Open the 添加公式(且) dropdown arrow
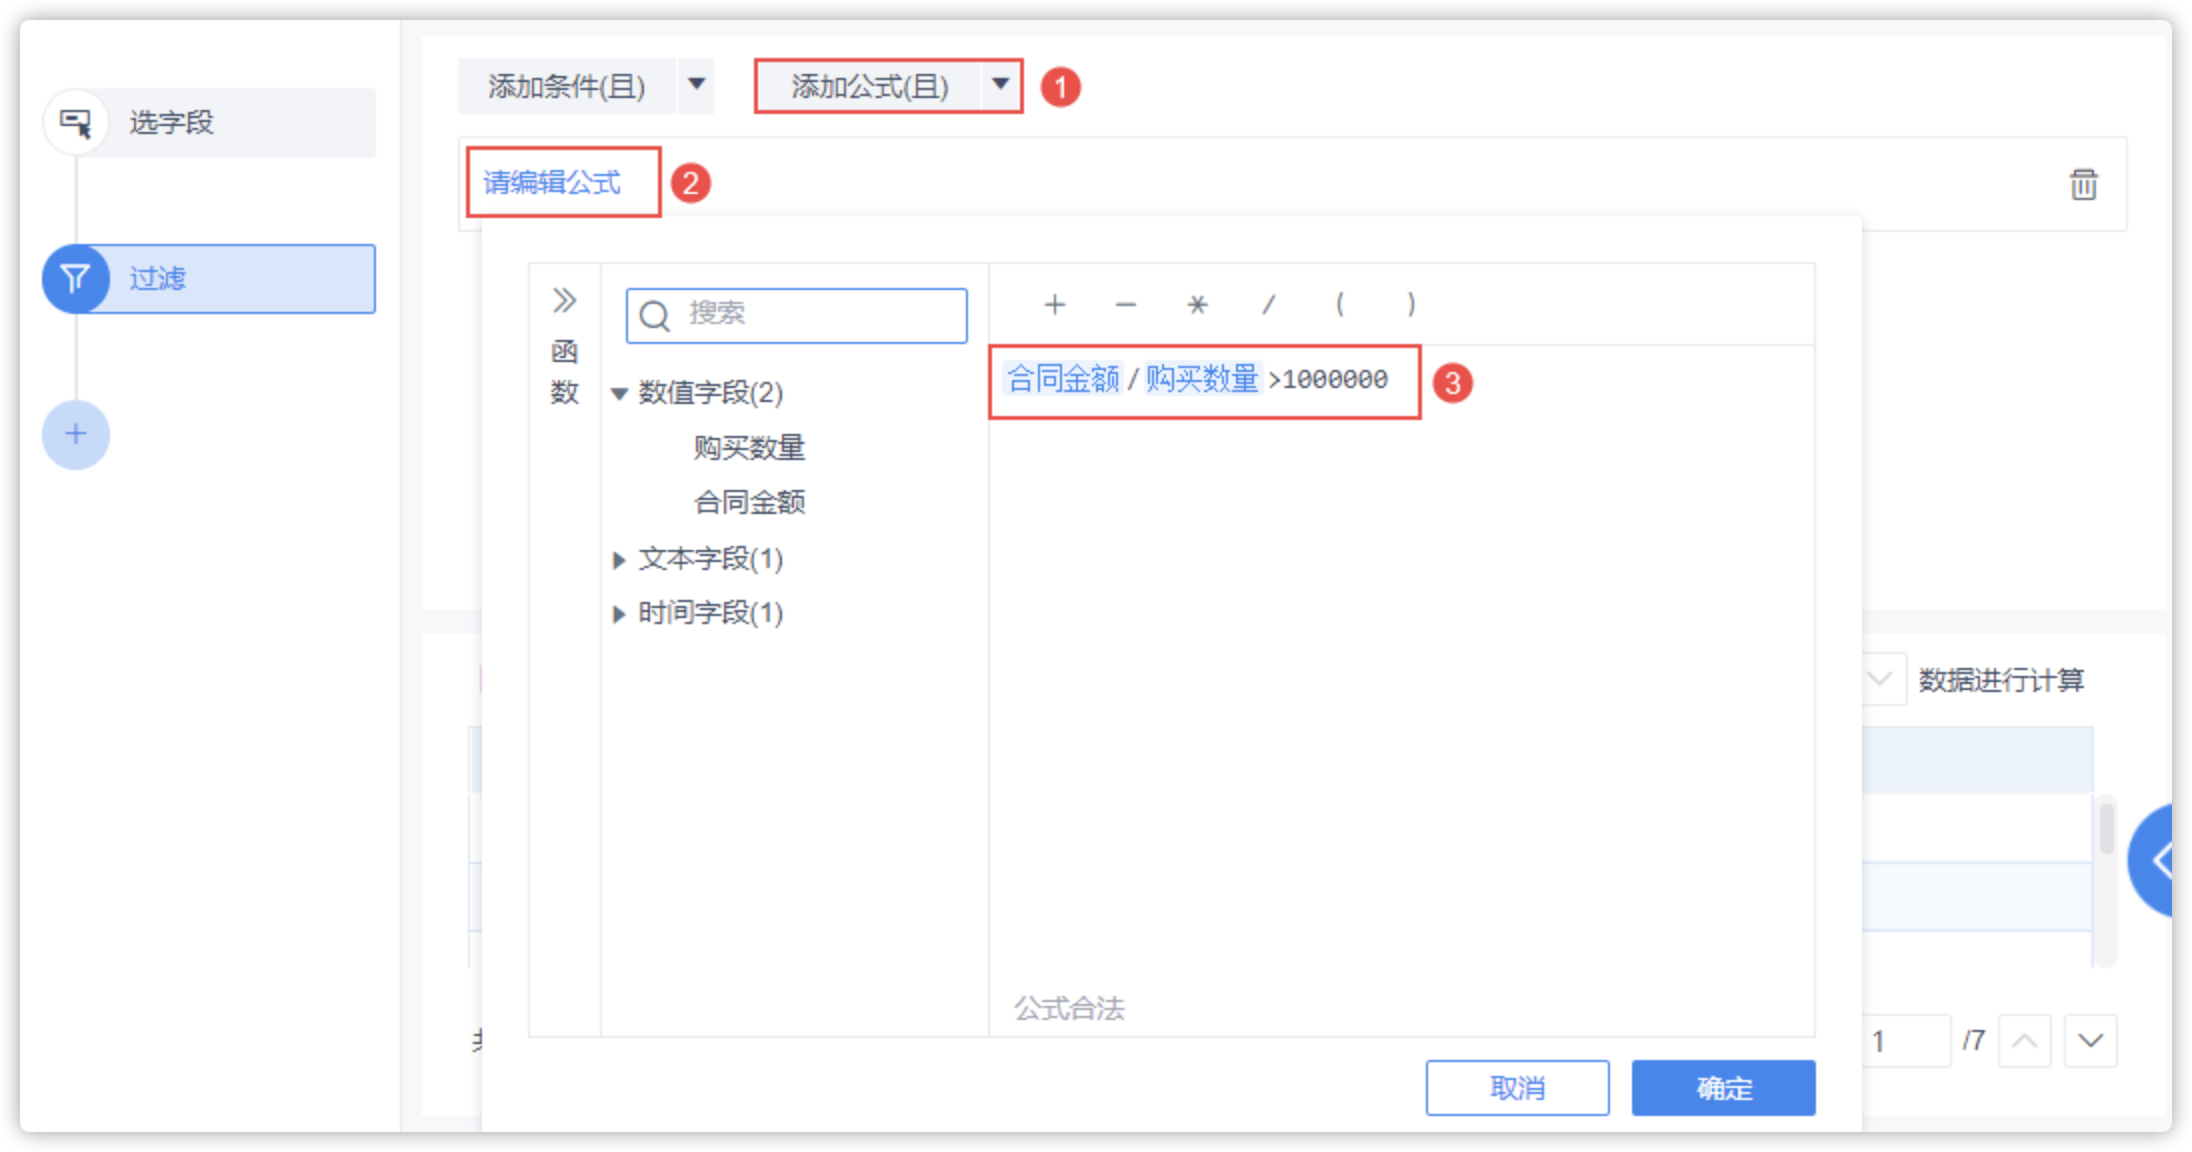This screenshot has width=2192, height=1152. coord(1000,86)
